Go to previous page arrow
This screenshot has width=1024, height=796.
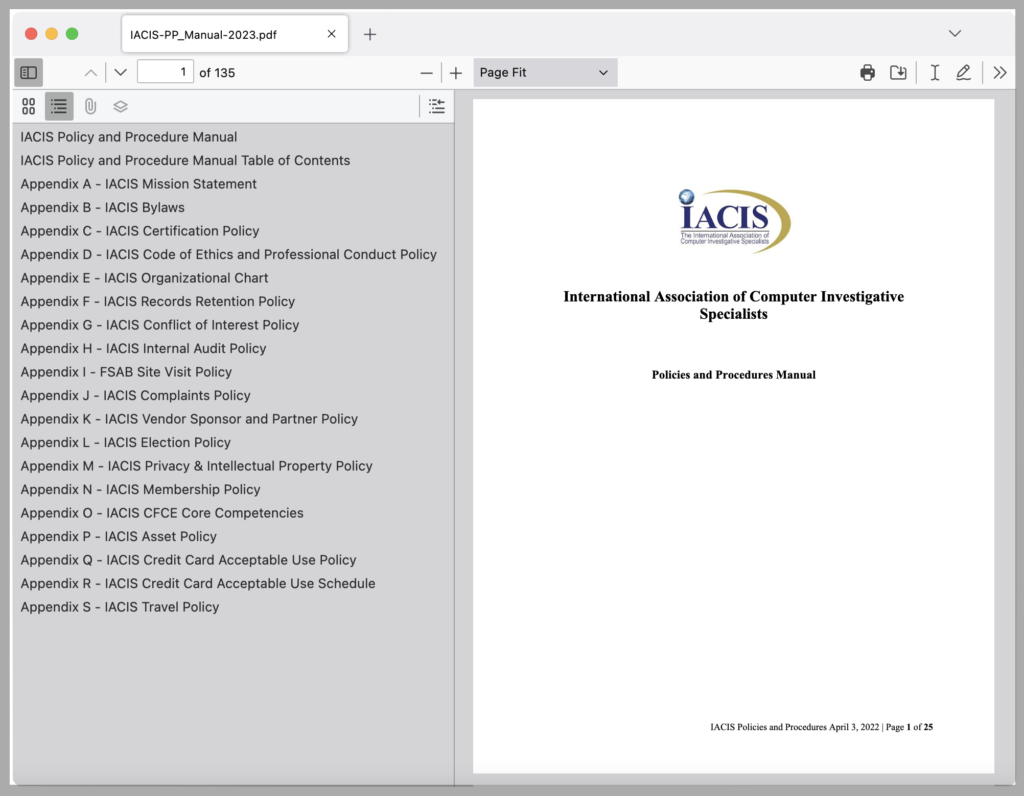pos(91,73)
